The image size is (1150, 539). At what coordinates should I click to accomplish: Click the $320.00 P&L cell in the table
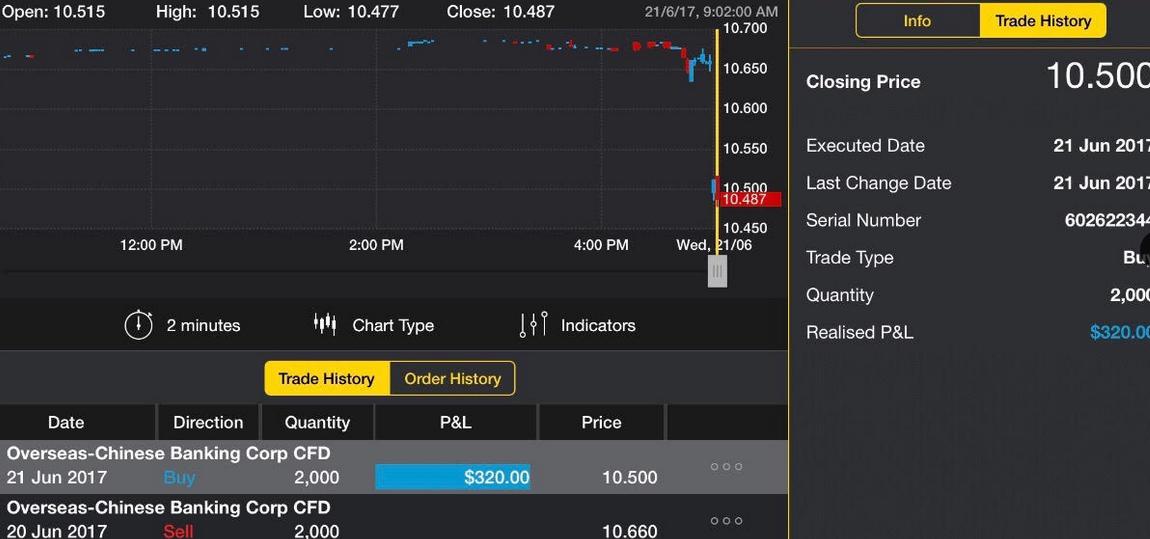453,477
